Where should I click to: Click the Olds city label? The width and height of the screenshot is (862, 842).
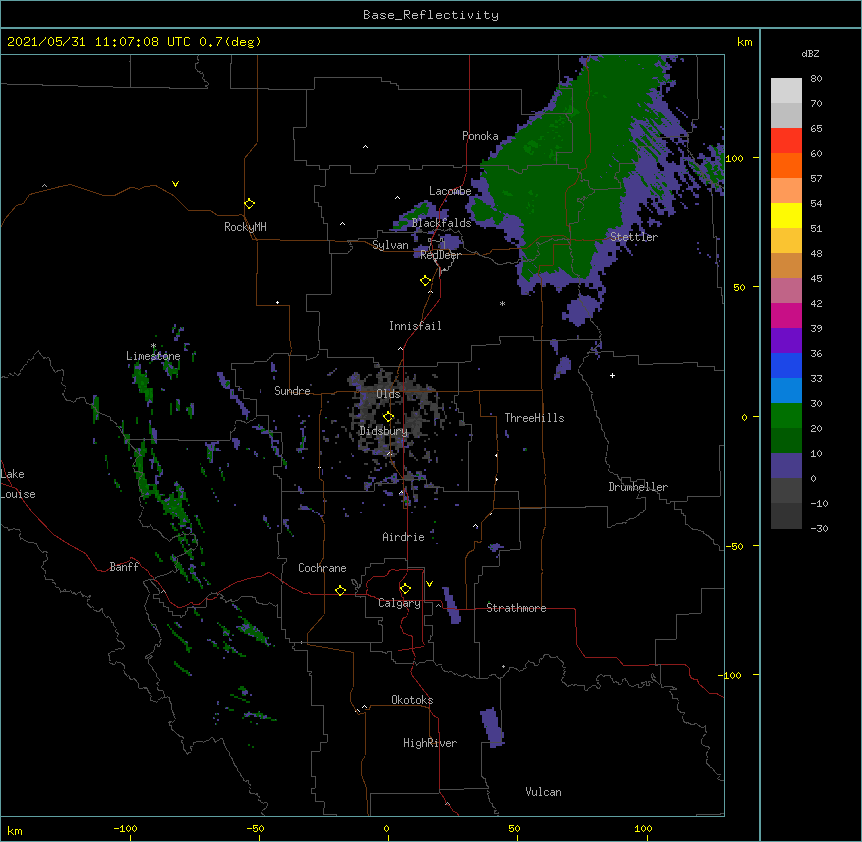(388, 394)
